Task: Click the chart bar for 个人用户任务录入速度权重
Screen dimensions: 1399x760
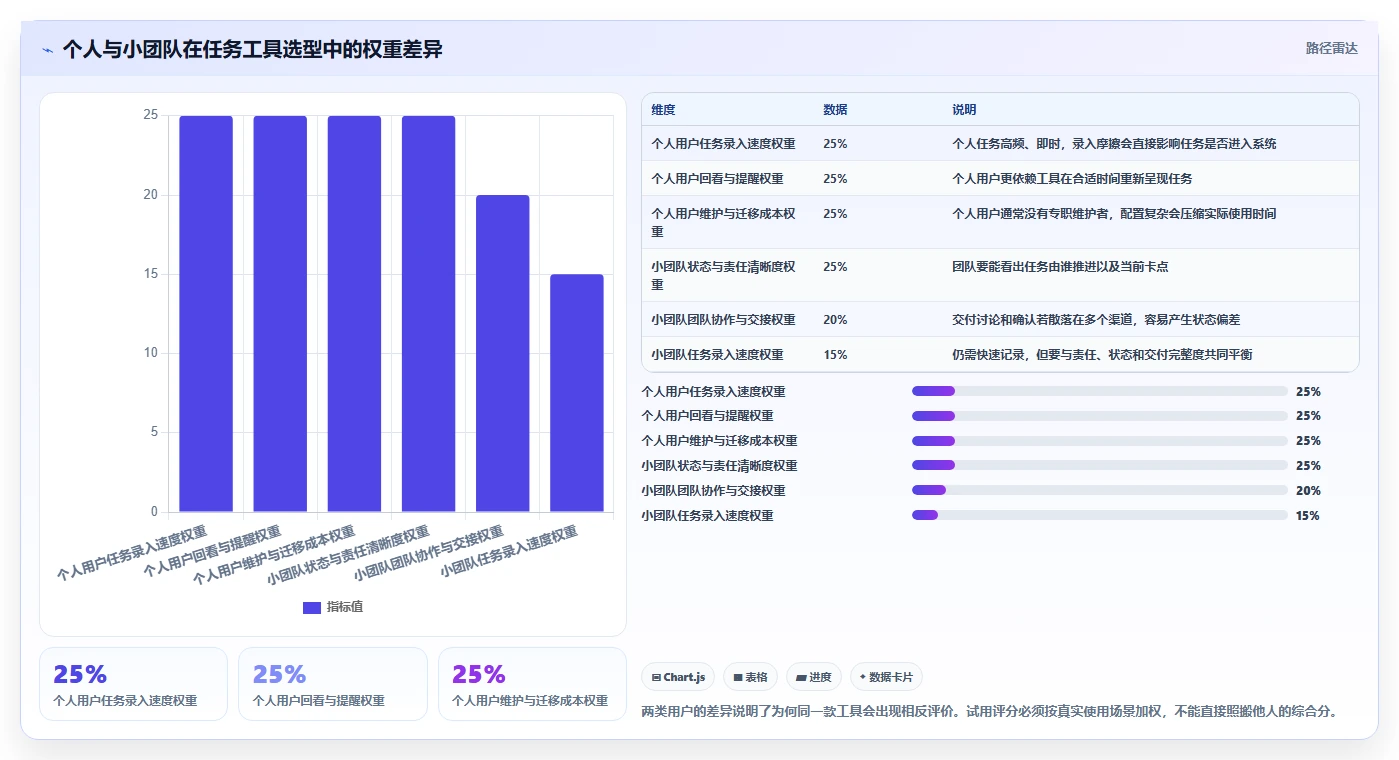Action: pyautogui.click(x=206, y=314)
